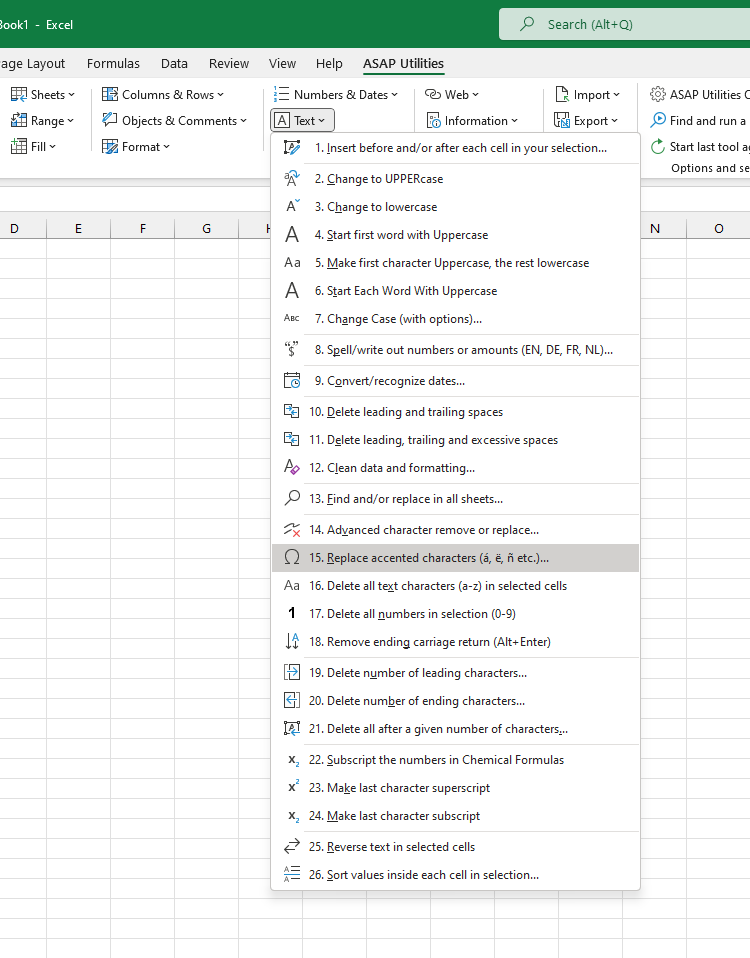The height and width of the screenshot is (958, 750).
Task: Expand the Columns & Rows menu
Action: 163,95
